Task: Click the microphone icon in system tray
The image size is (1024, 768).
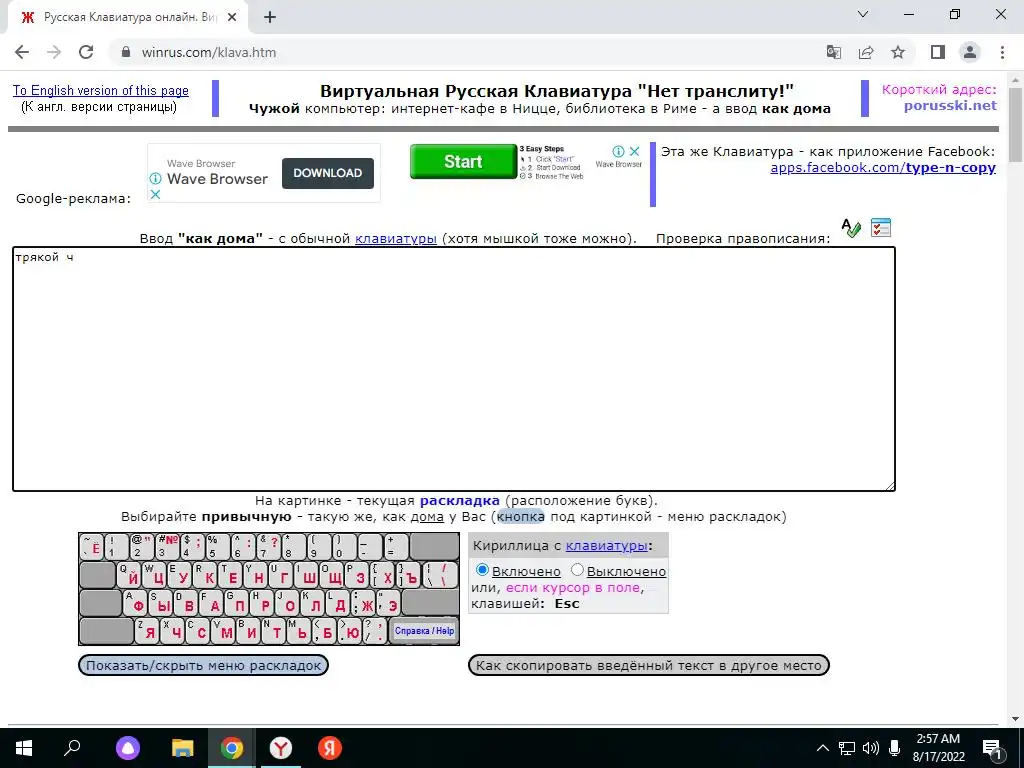Action: pyautogui.click(x=895, y=748)
